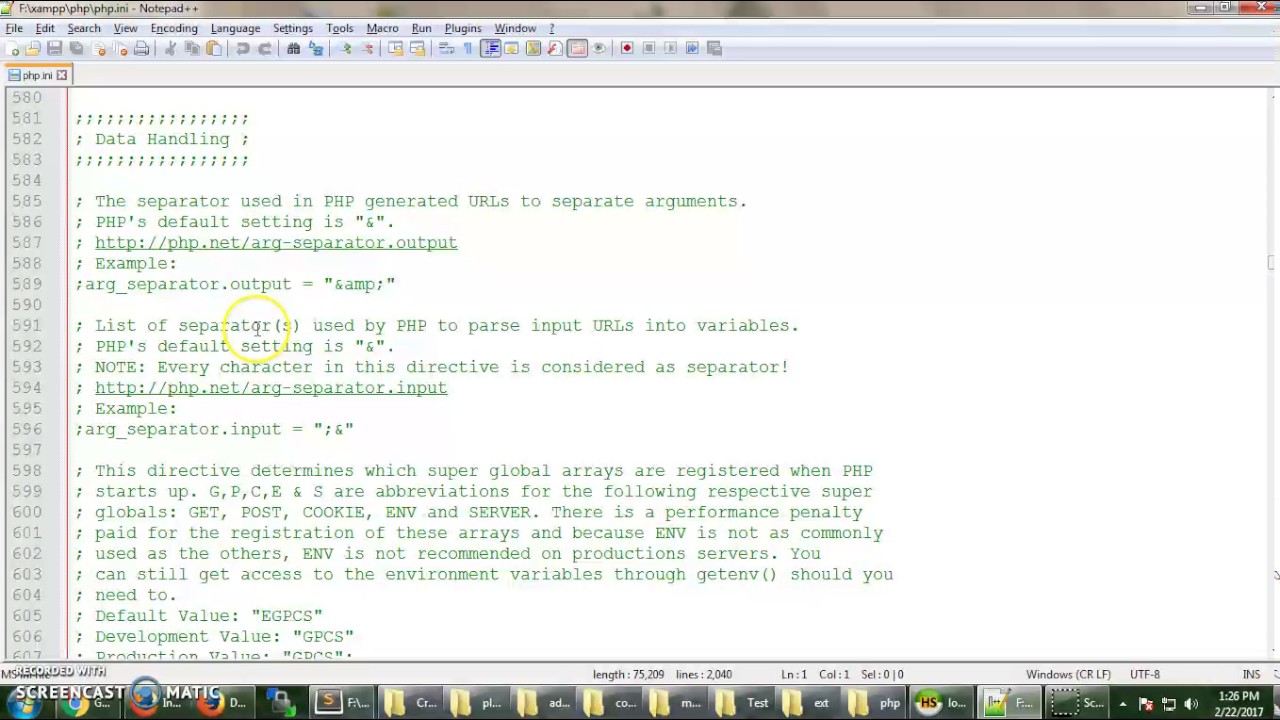The width and height of the screenshot is (1280, 720).
Task: Run macro multiple times icon
Action: (x=692, y=48)
